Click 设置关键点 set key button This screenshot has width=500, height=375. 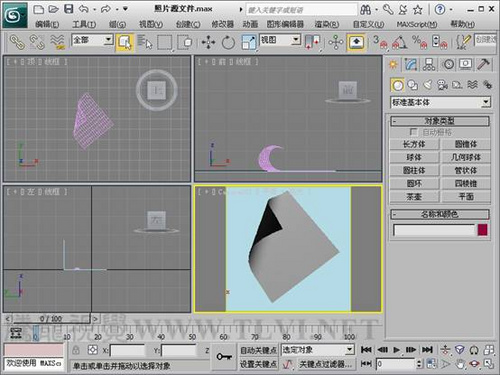click(258, 364)
